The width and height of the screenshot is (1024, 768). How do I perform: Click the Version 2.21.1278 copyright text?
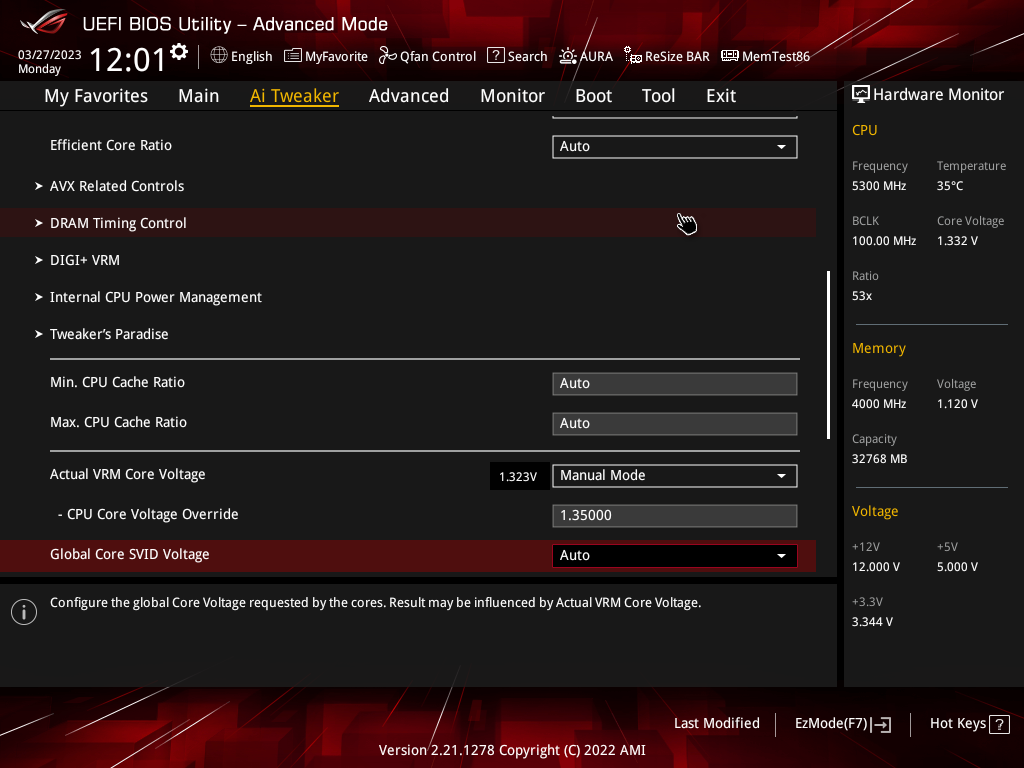click(512, 750)
